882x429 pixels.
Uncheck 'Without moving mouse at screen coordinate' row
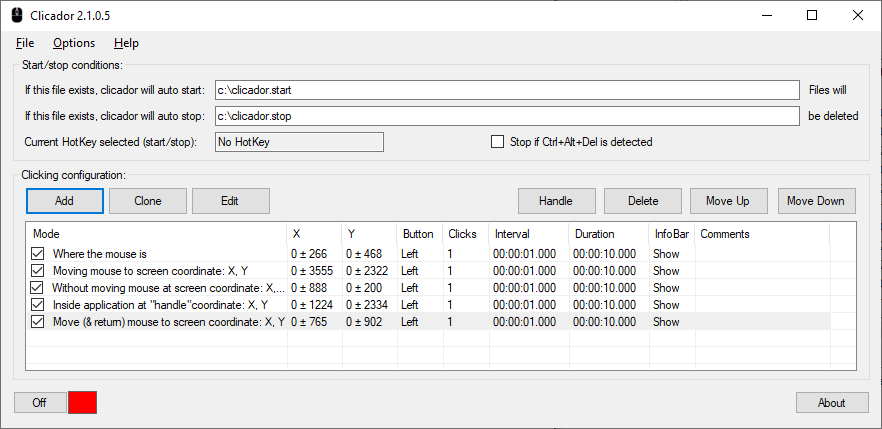click(37, 288)
